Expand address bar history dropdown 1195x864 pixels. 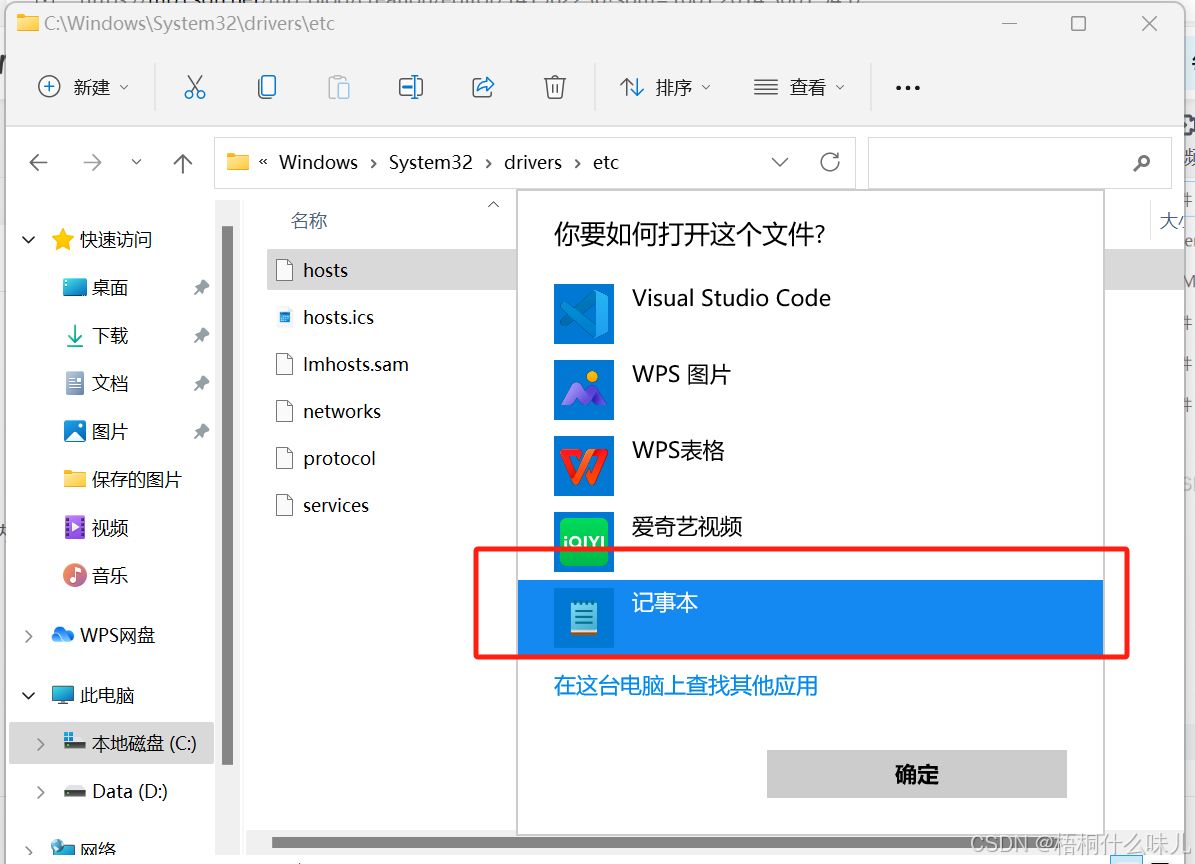point(780,162)
